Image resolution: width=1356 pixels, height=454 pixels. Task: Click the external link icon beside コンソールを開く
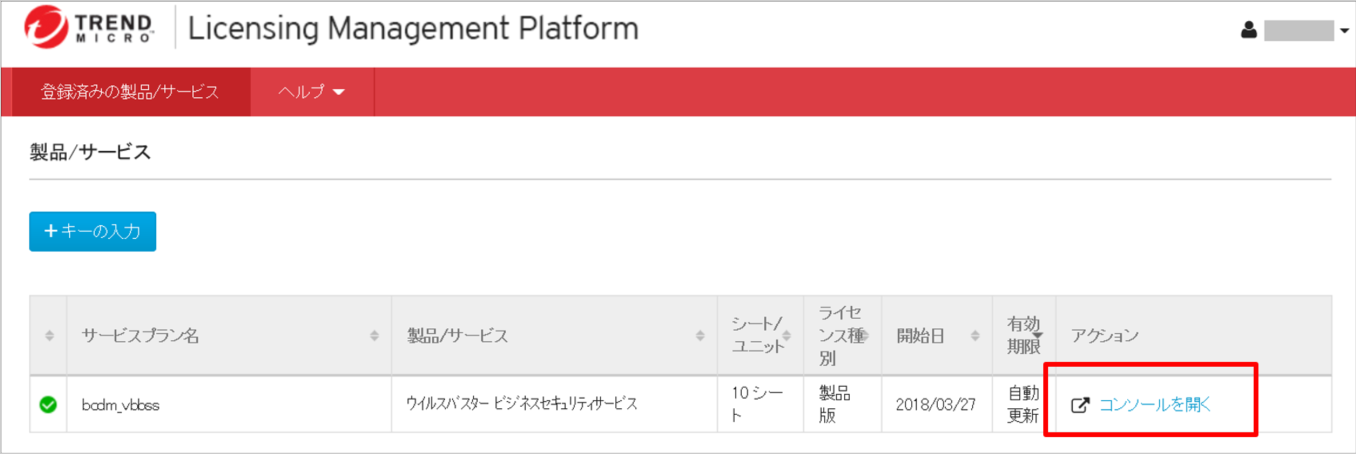(1080, 405)
